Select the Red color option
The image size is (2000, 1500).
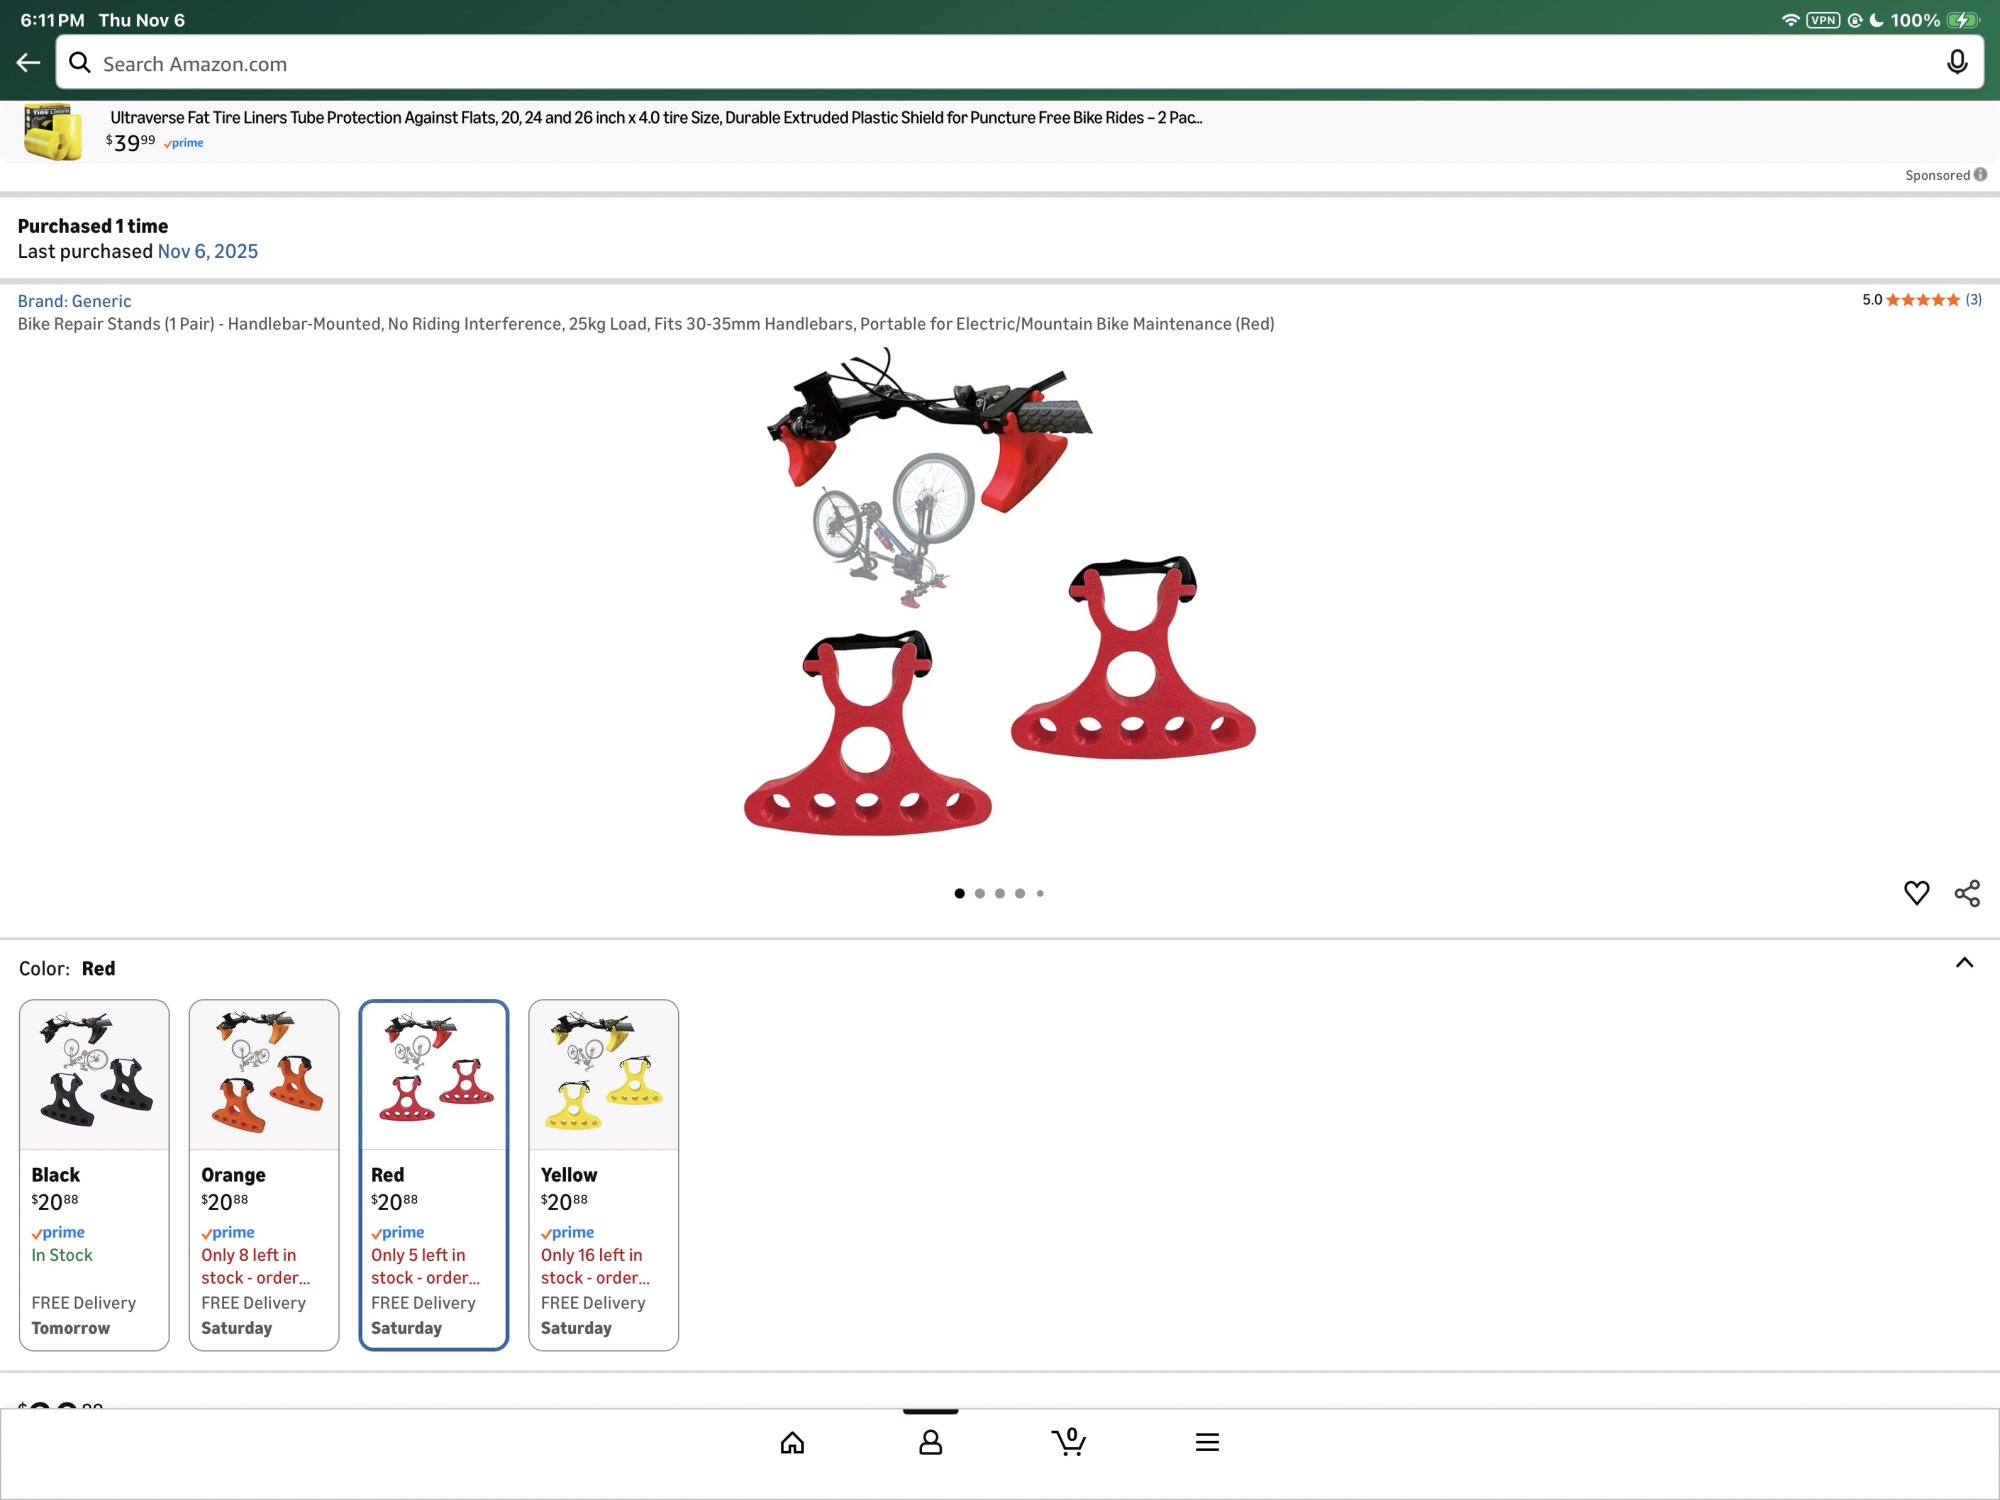click(433, 1175)
